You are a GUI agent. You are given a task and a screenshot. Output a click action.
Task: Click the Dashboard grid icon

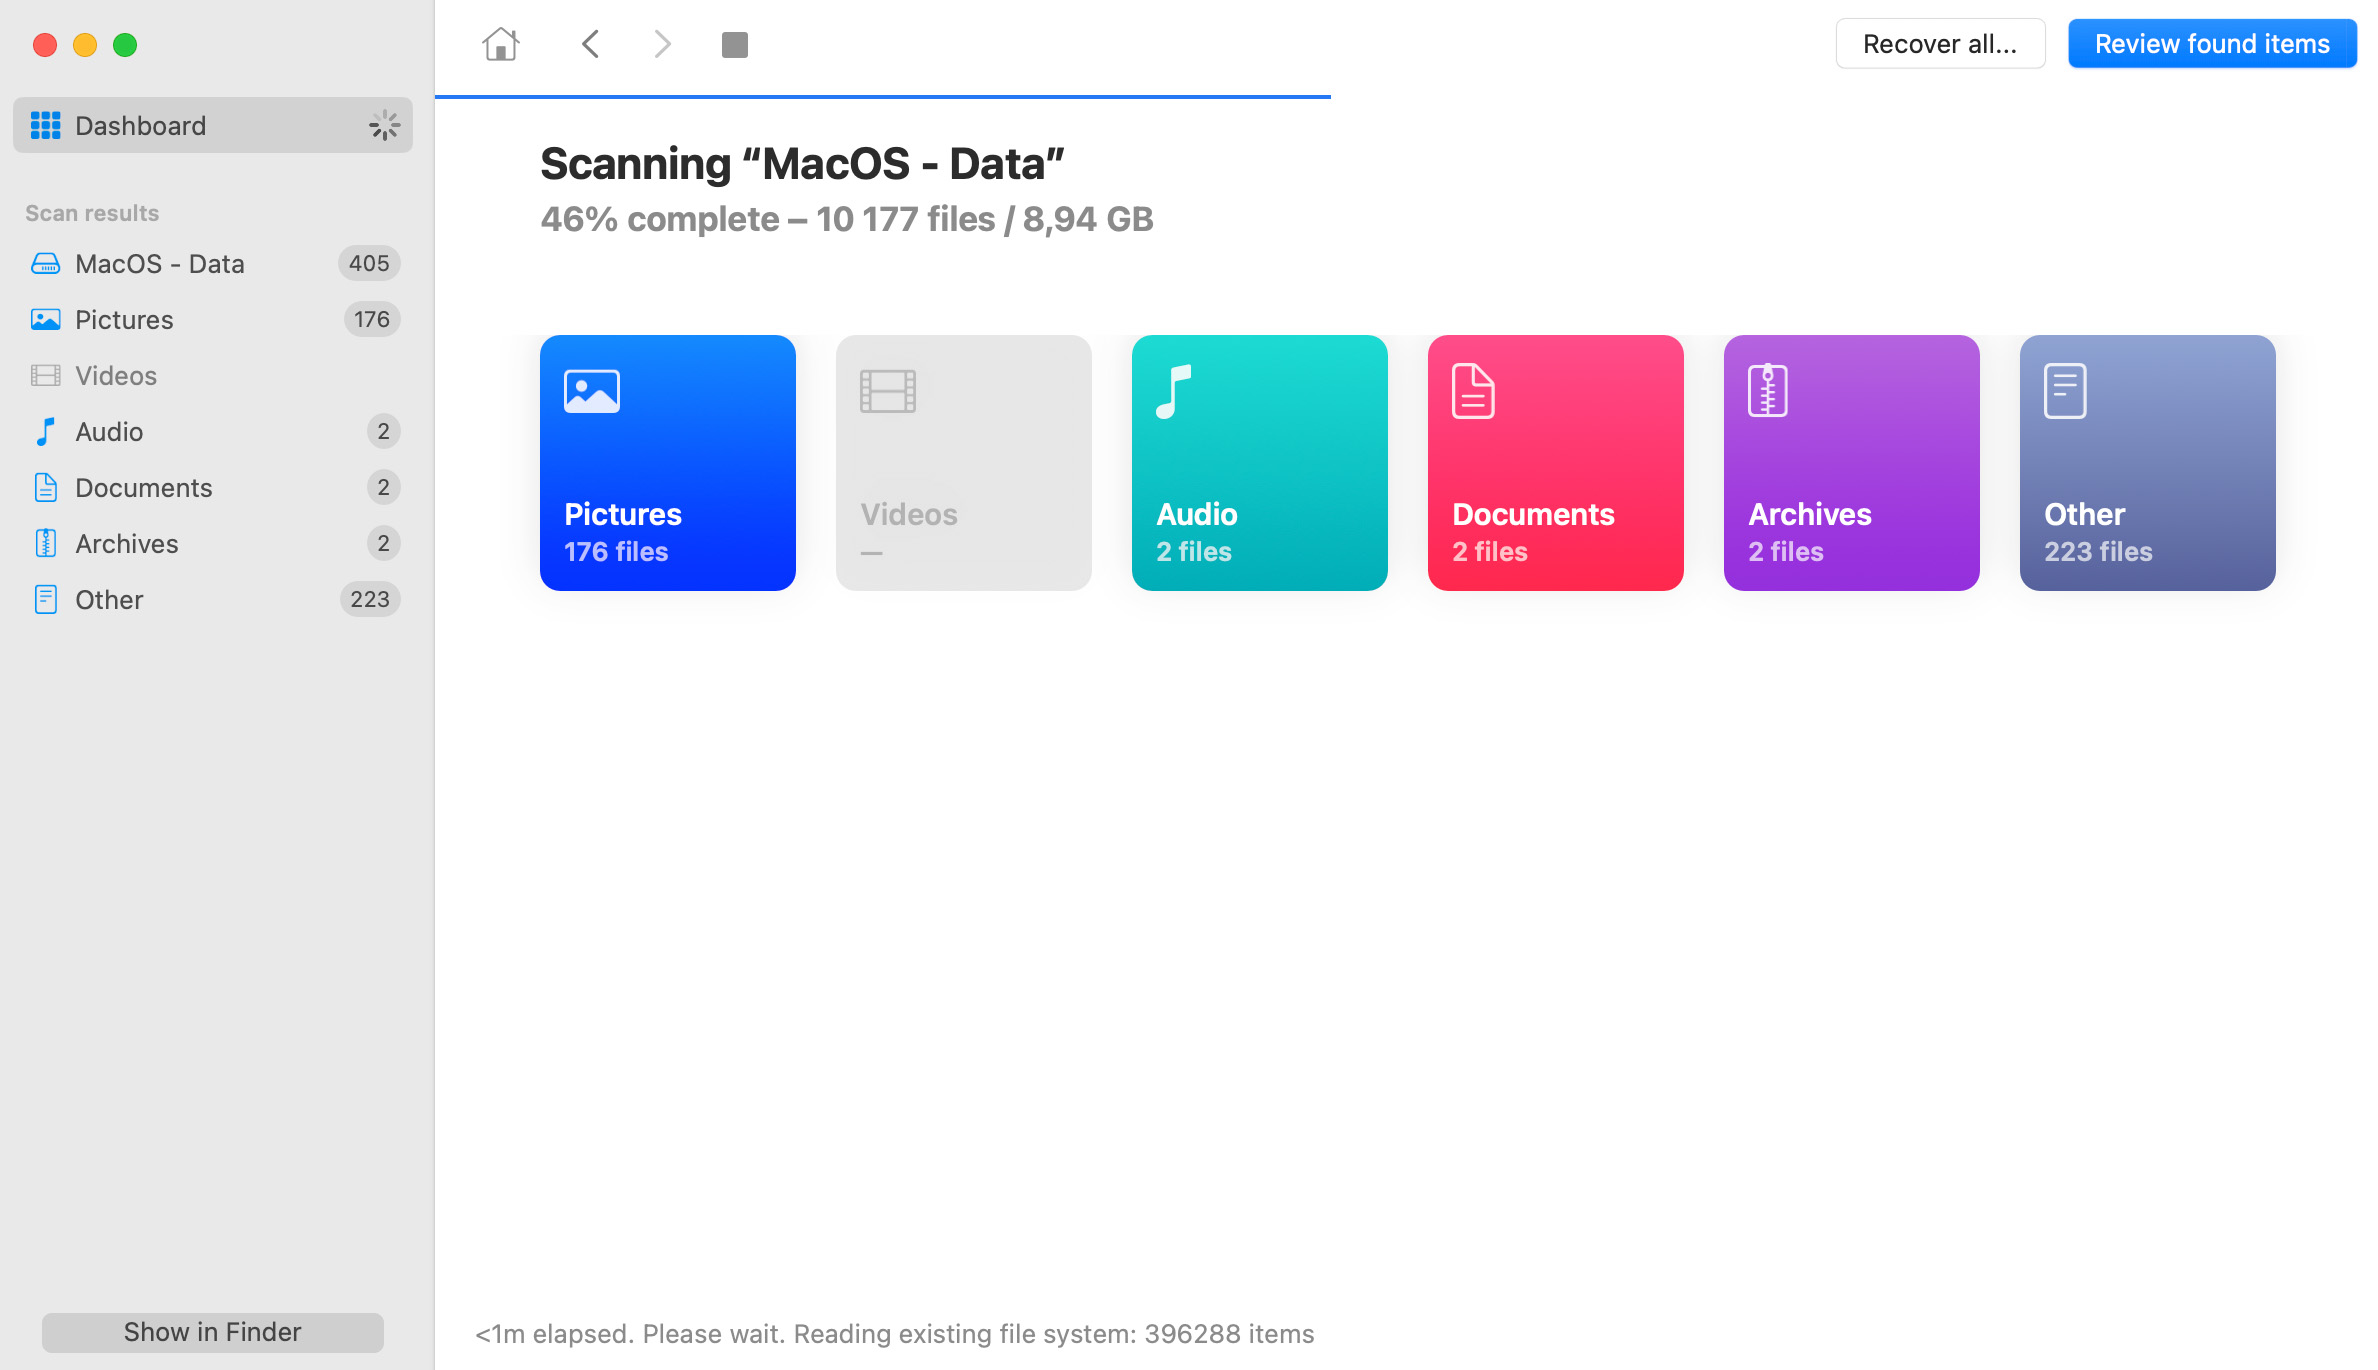click(x=46, y=124)
